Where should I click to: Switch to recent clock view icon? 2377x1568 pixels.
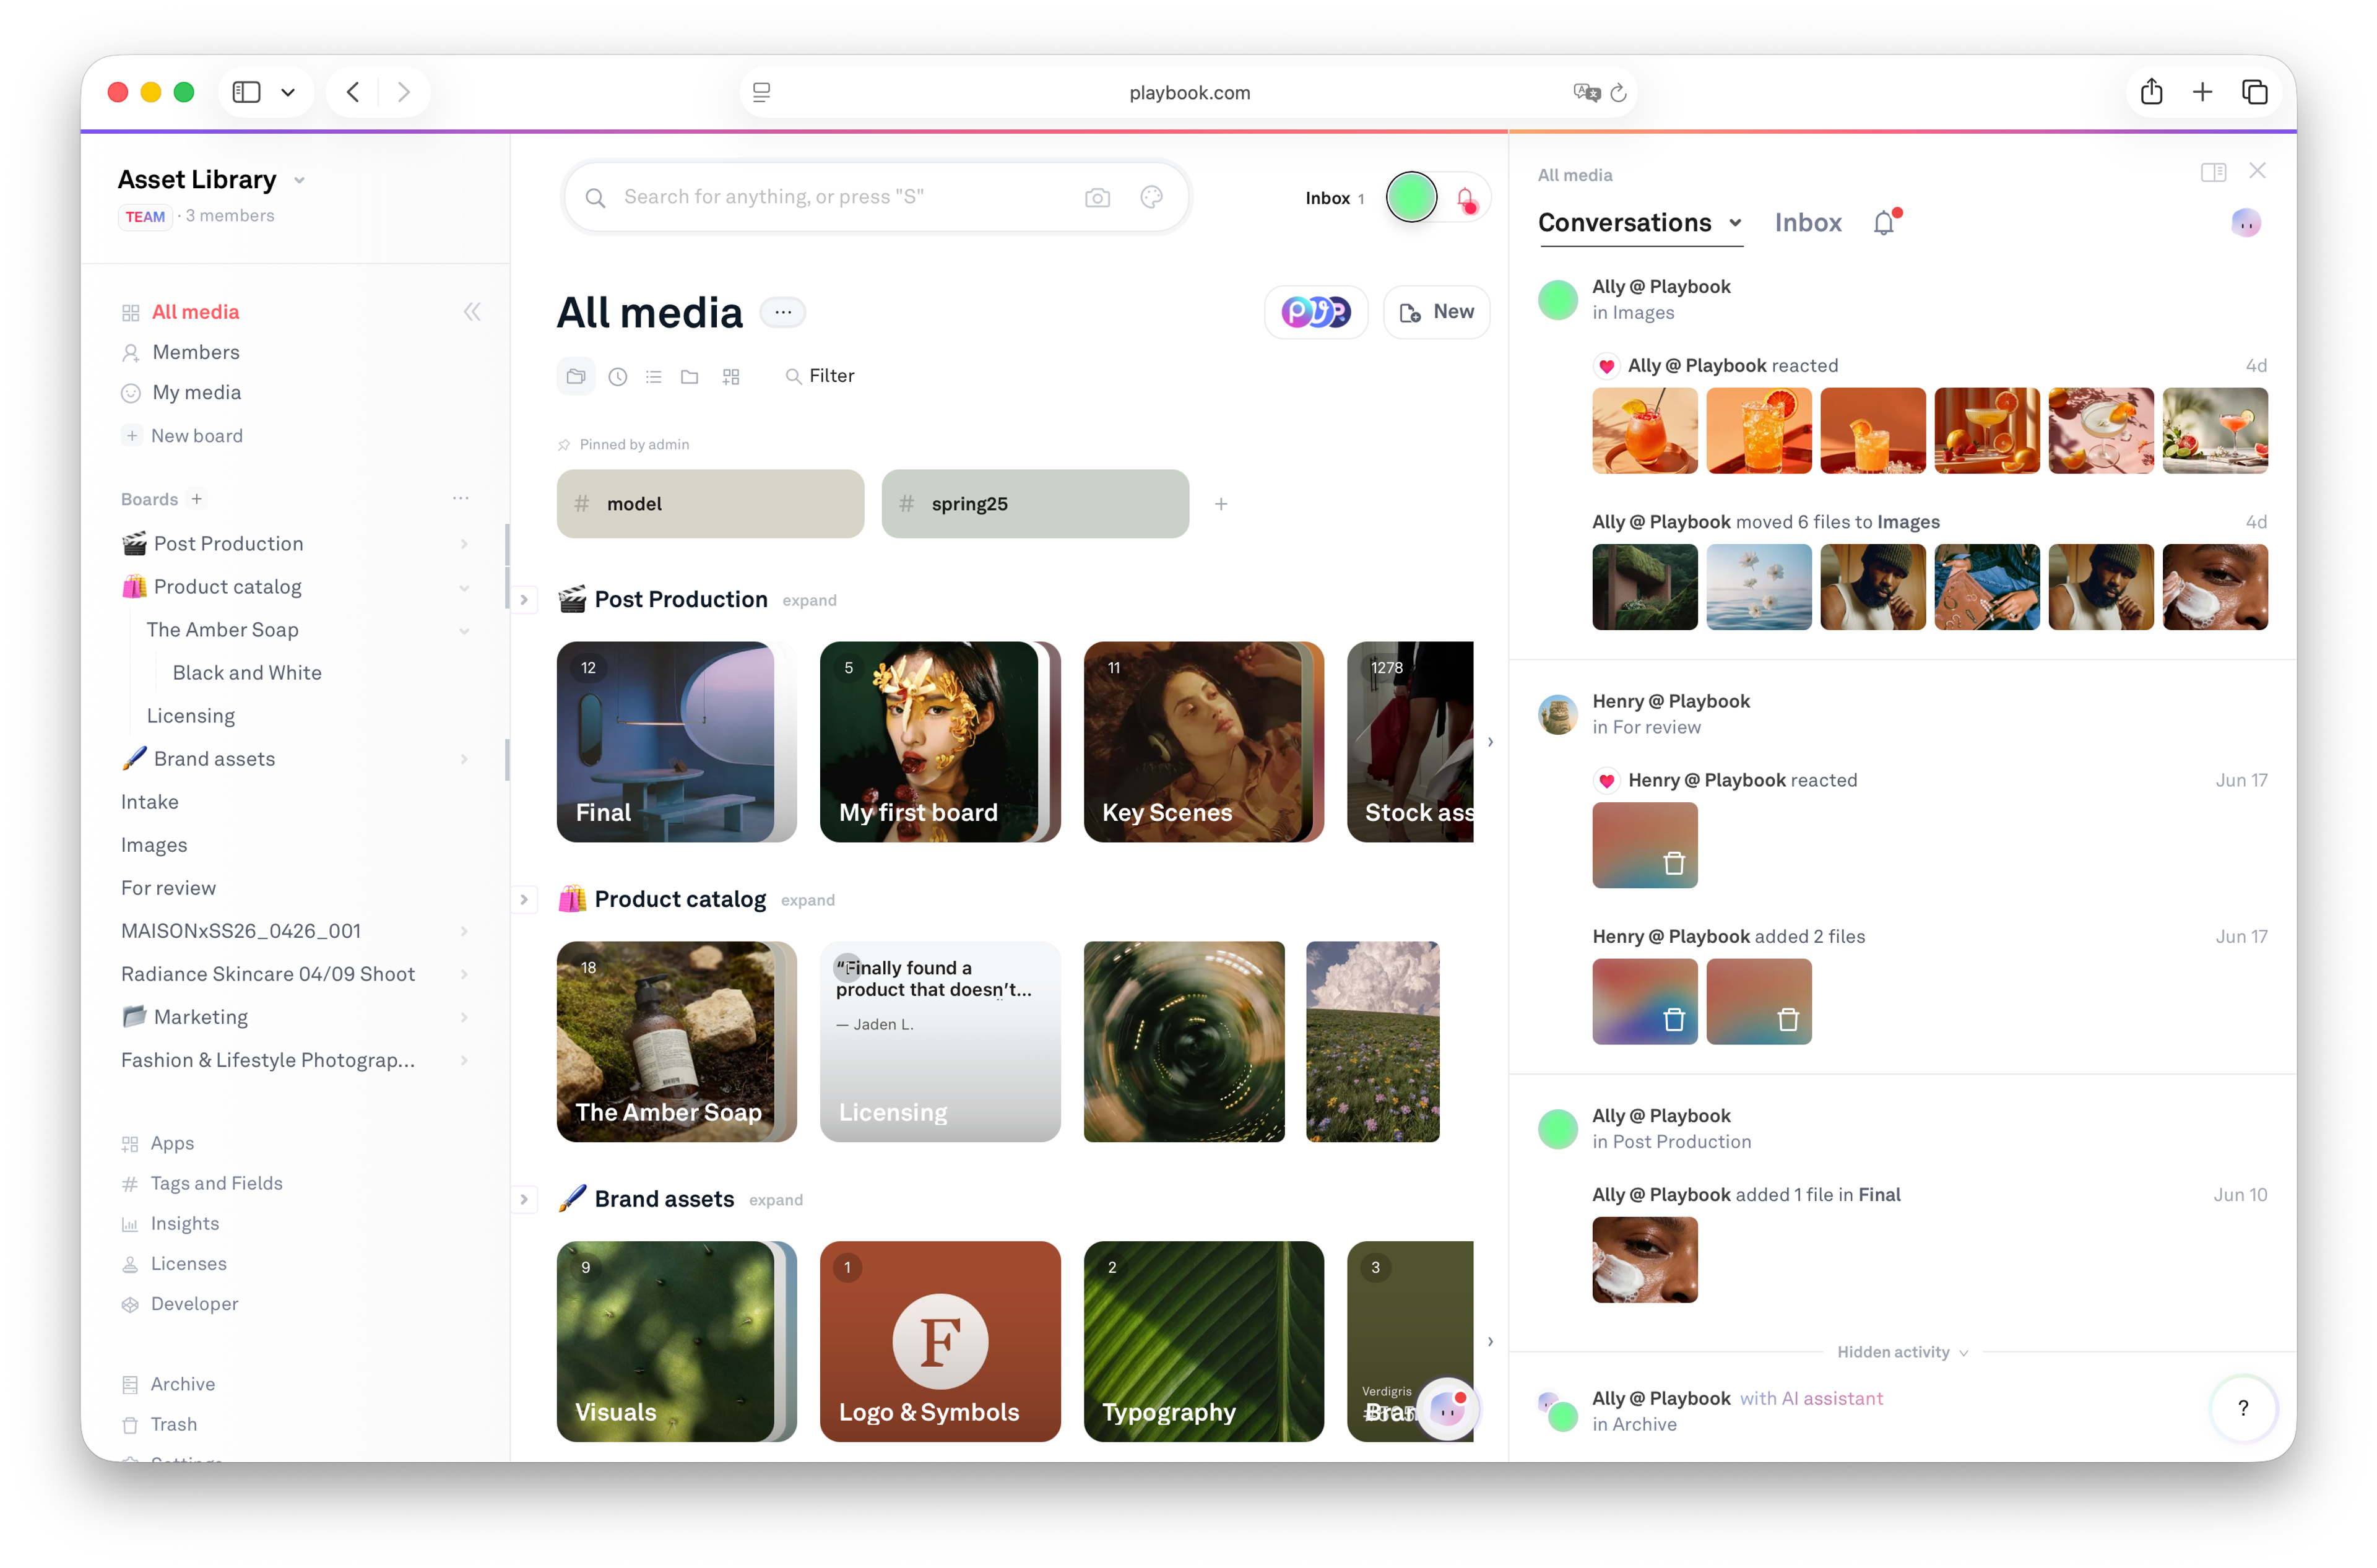pos(618,376)
